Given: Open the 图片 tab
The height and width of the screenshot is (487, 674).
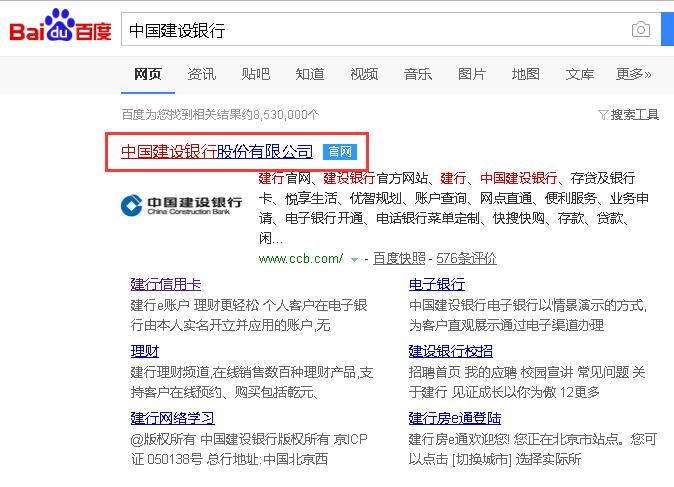Looking at the screenshot, I should [472, 74].
